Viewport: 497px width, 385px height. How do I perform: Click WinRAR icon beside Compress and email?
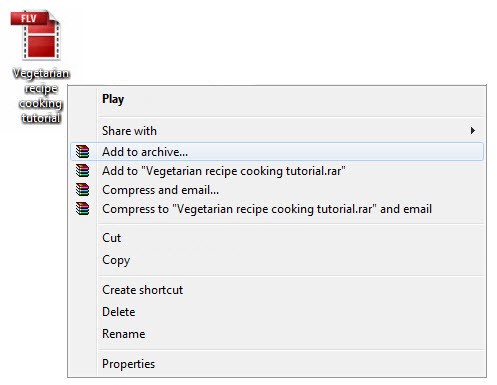tap(82, 190)
